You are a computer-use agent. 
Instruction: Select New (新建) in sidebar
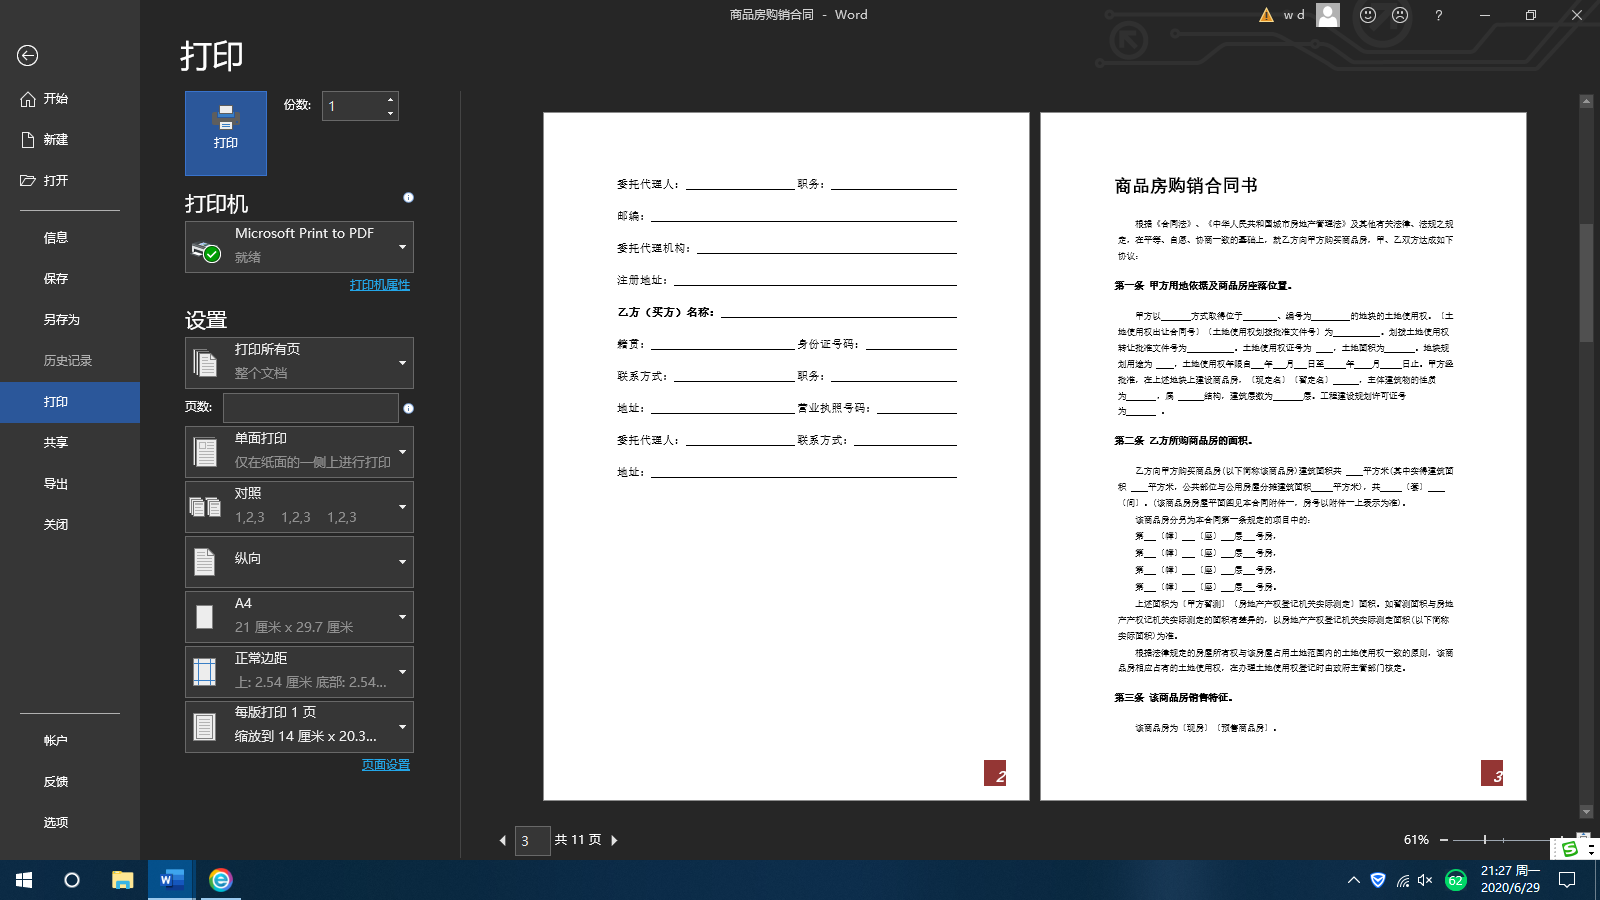[70, 140]
